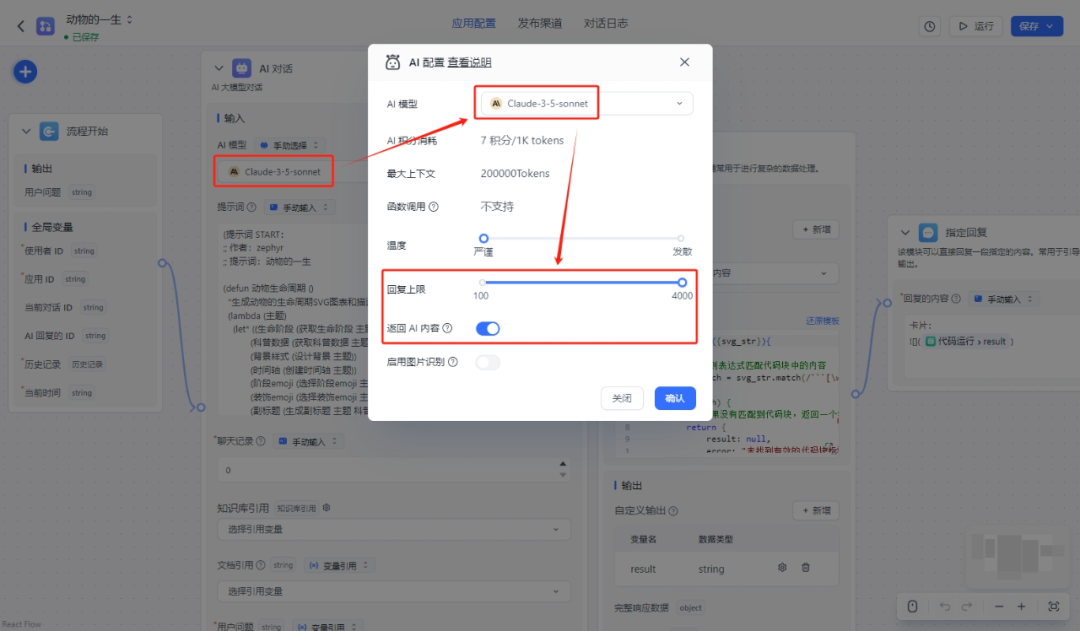Switch to the 对话日志 tab
Viewport: 1080px width, 631px height.
click(605, 23)
